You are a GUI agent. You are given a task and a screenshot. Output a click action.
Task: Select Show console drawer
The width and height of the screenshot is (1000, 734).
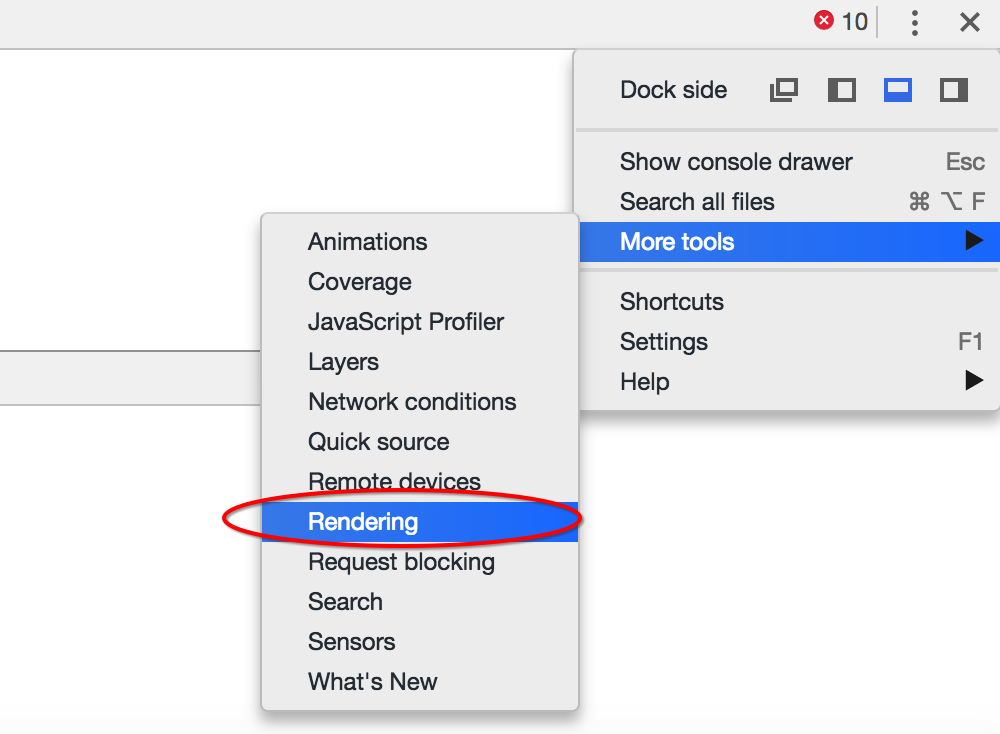[x=736, y=162]
